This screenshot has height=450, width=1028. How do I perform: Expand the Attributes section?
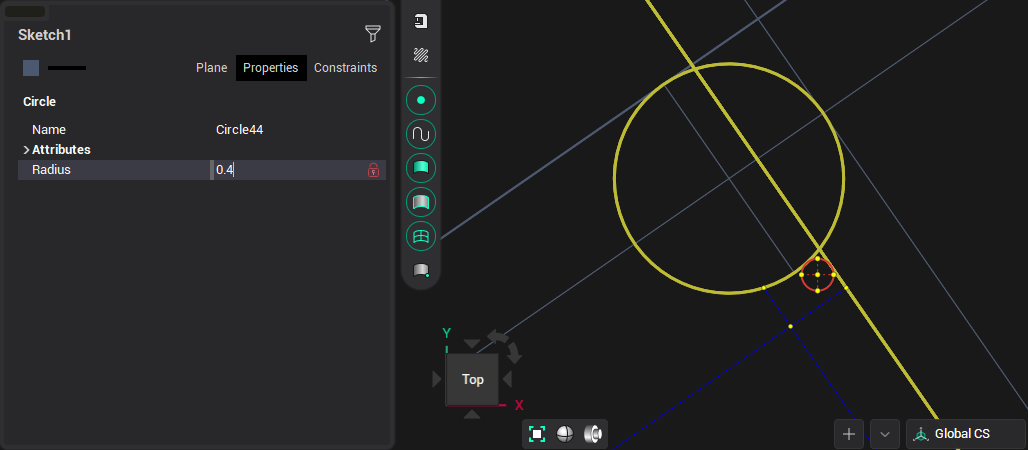(x=26, y=150)
